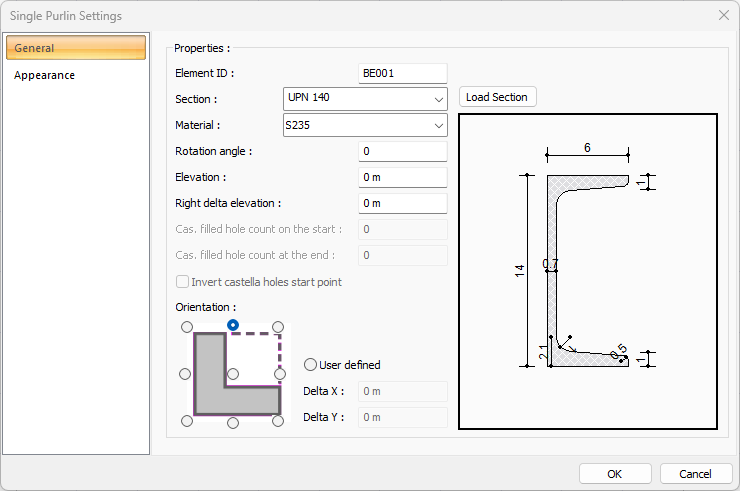This screenshot has height=491, width=740.
Task: Click the Load Section button
Action: tap(498, 97)
